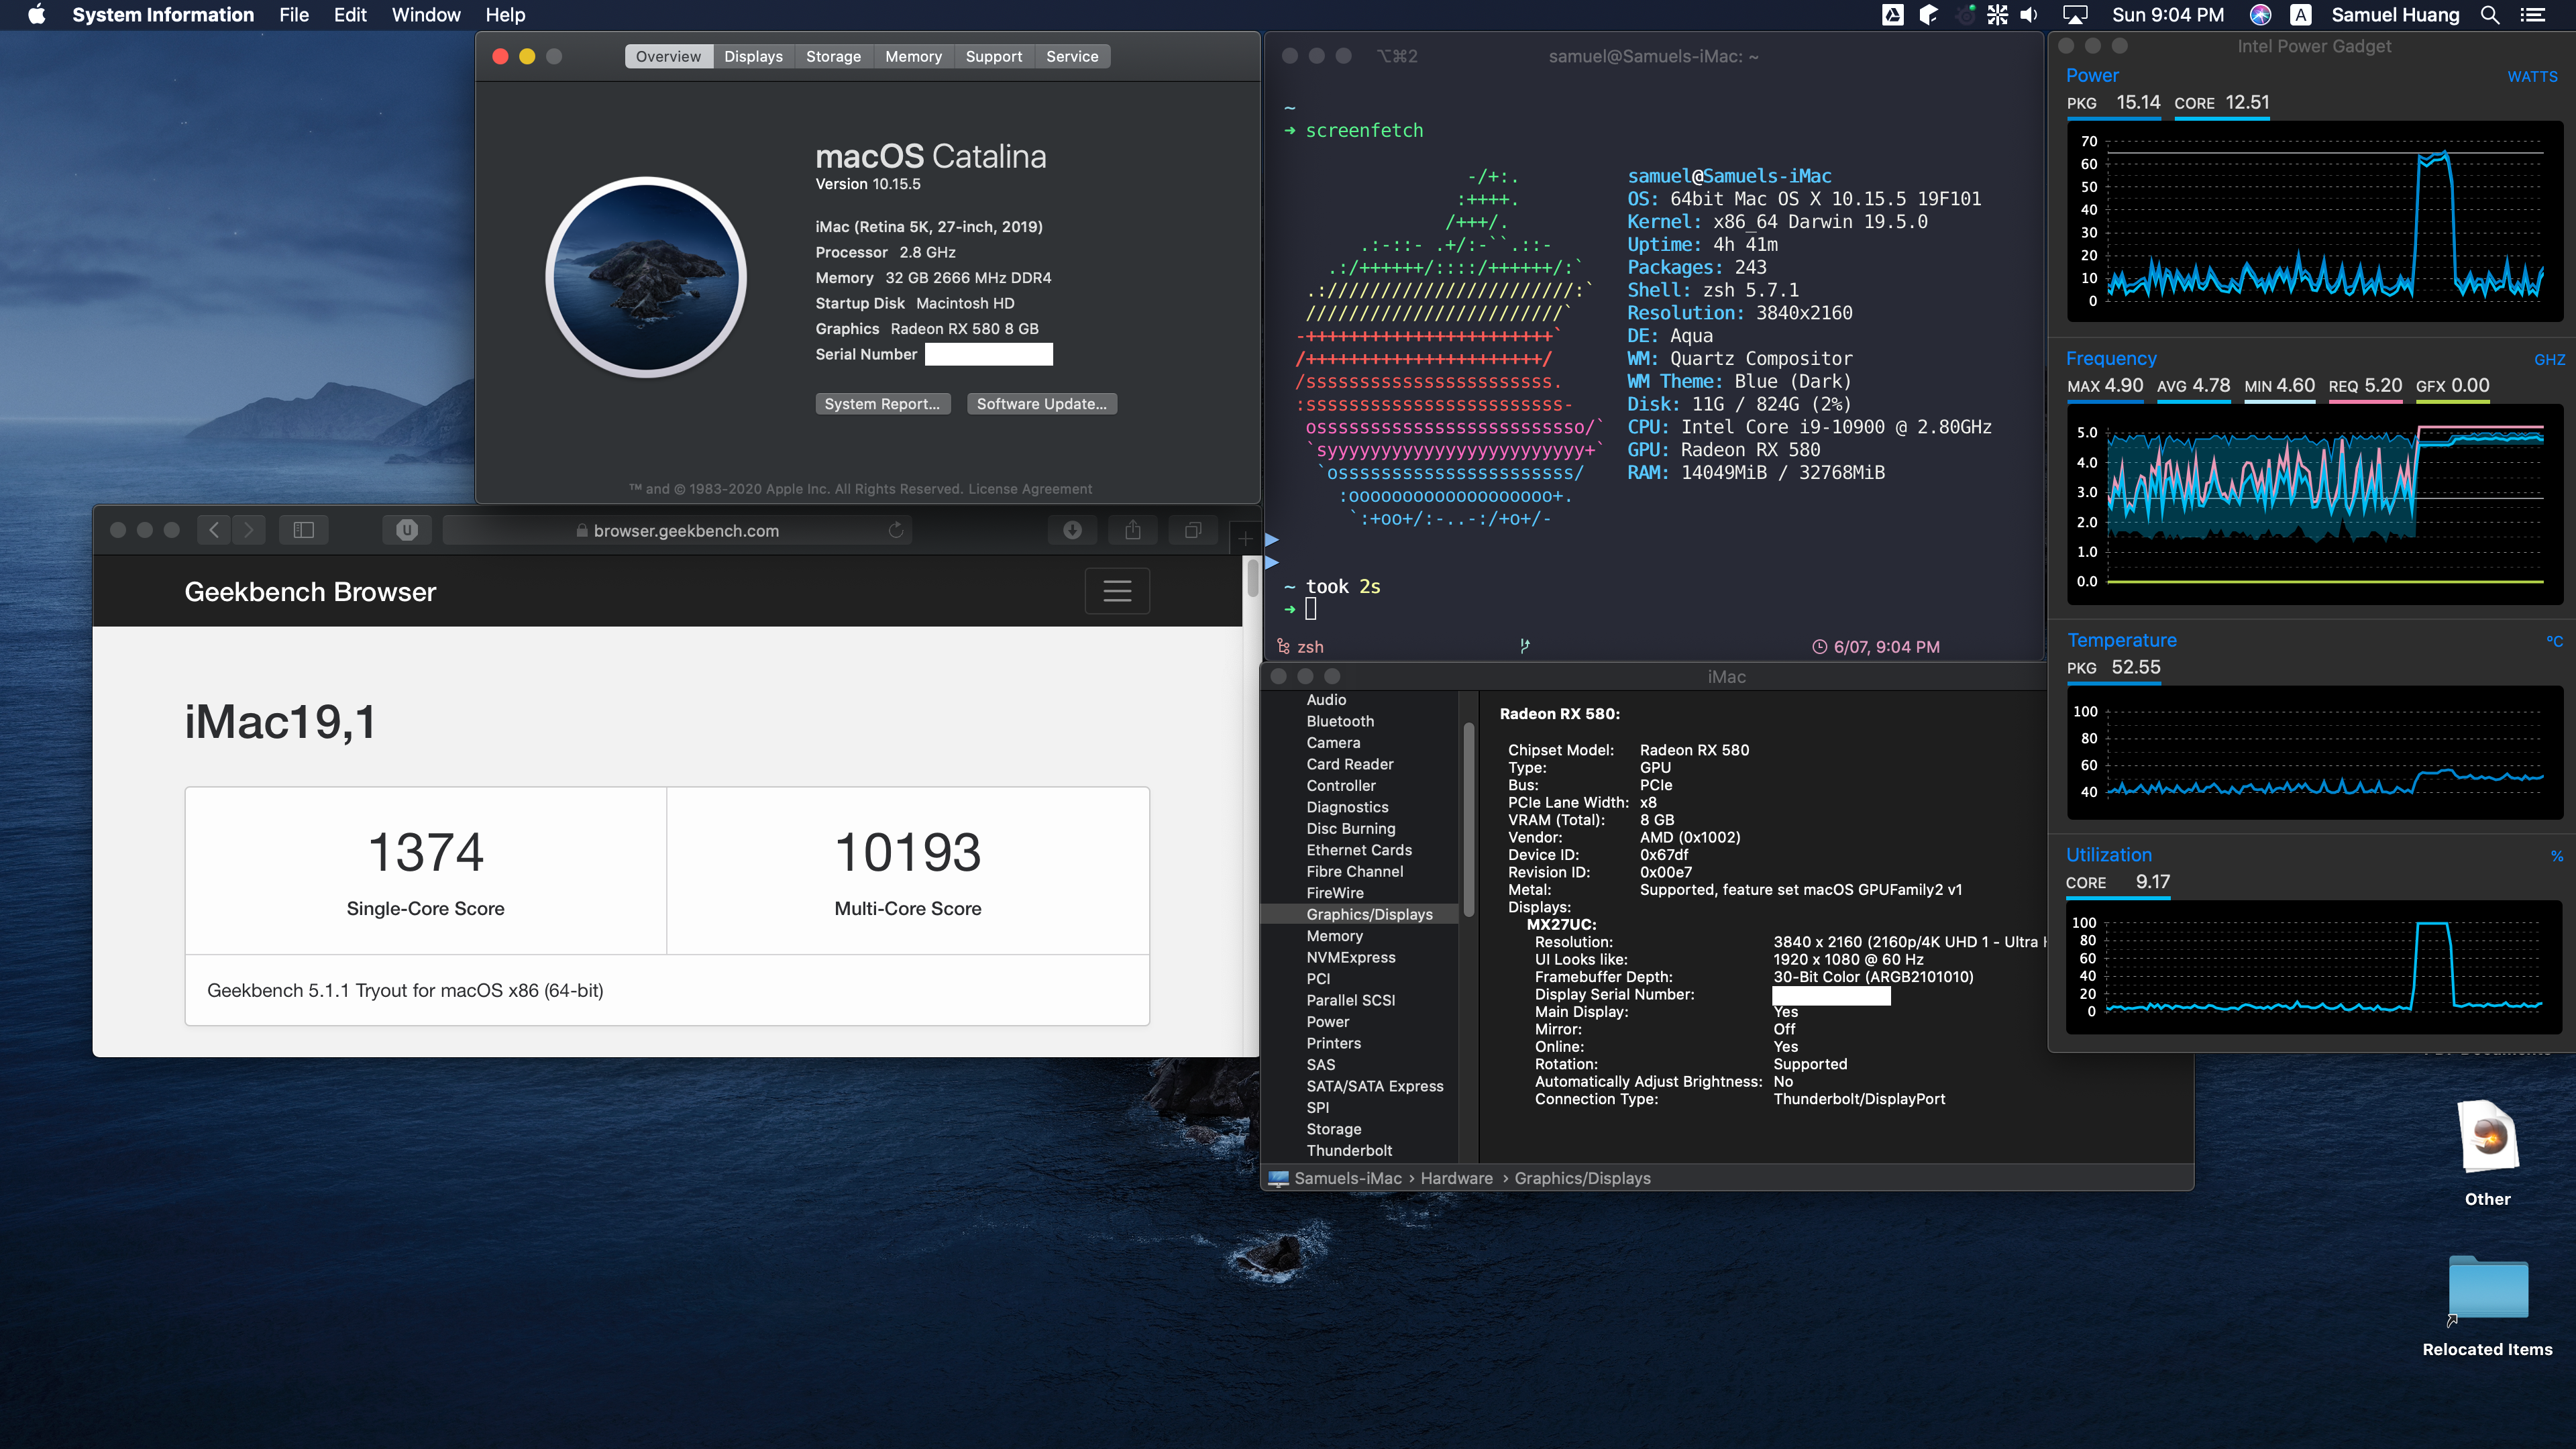Open the volume control in menu bar

(x=2029, y=15)
